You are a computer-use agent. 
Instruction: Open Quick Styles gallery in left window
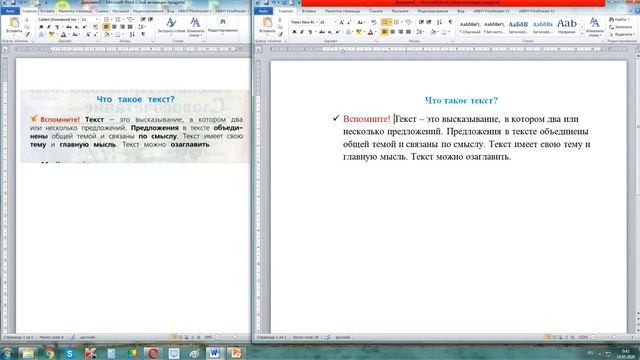click(171, 27)
